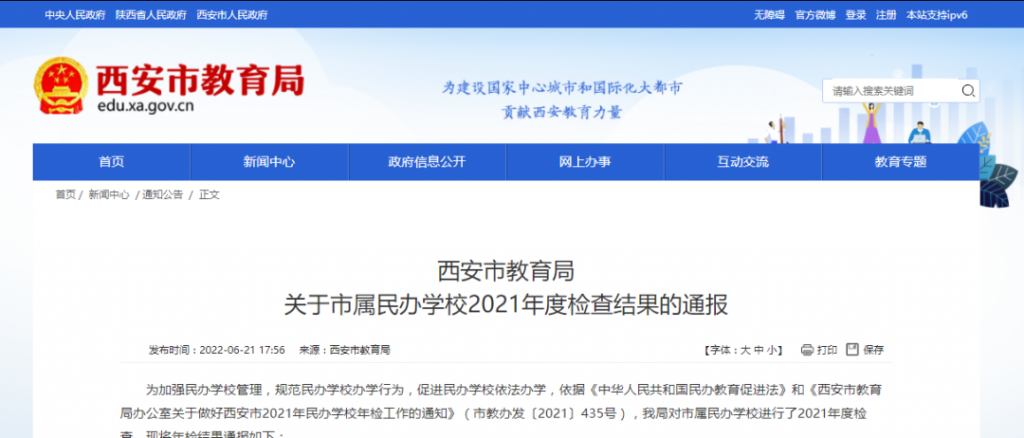Select the 教育专题 navigation item
Screen dimensions: 1024x438
(x=900, y=162)
